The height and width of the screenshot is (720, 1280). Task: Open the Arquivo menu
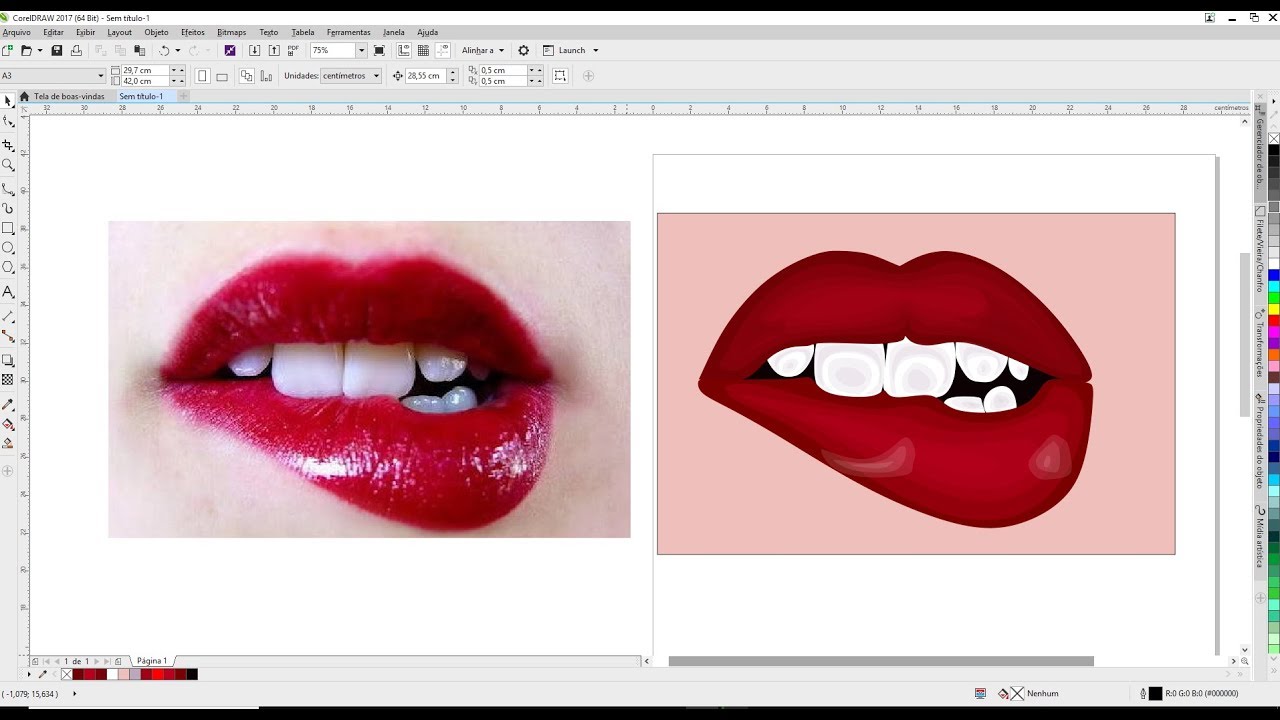16,32
